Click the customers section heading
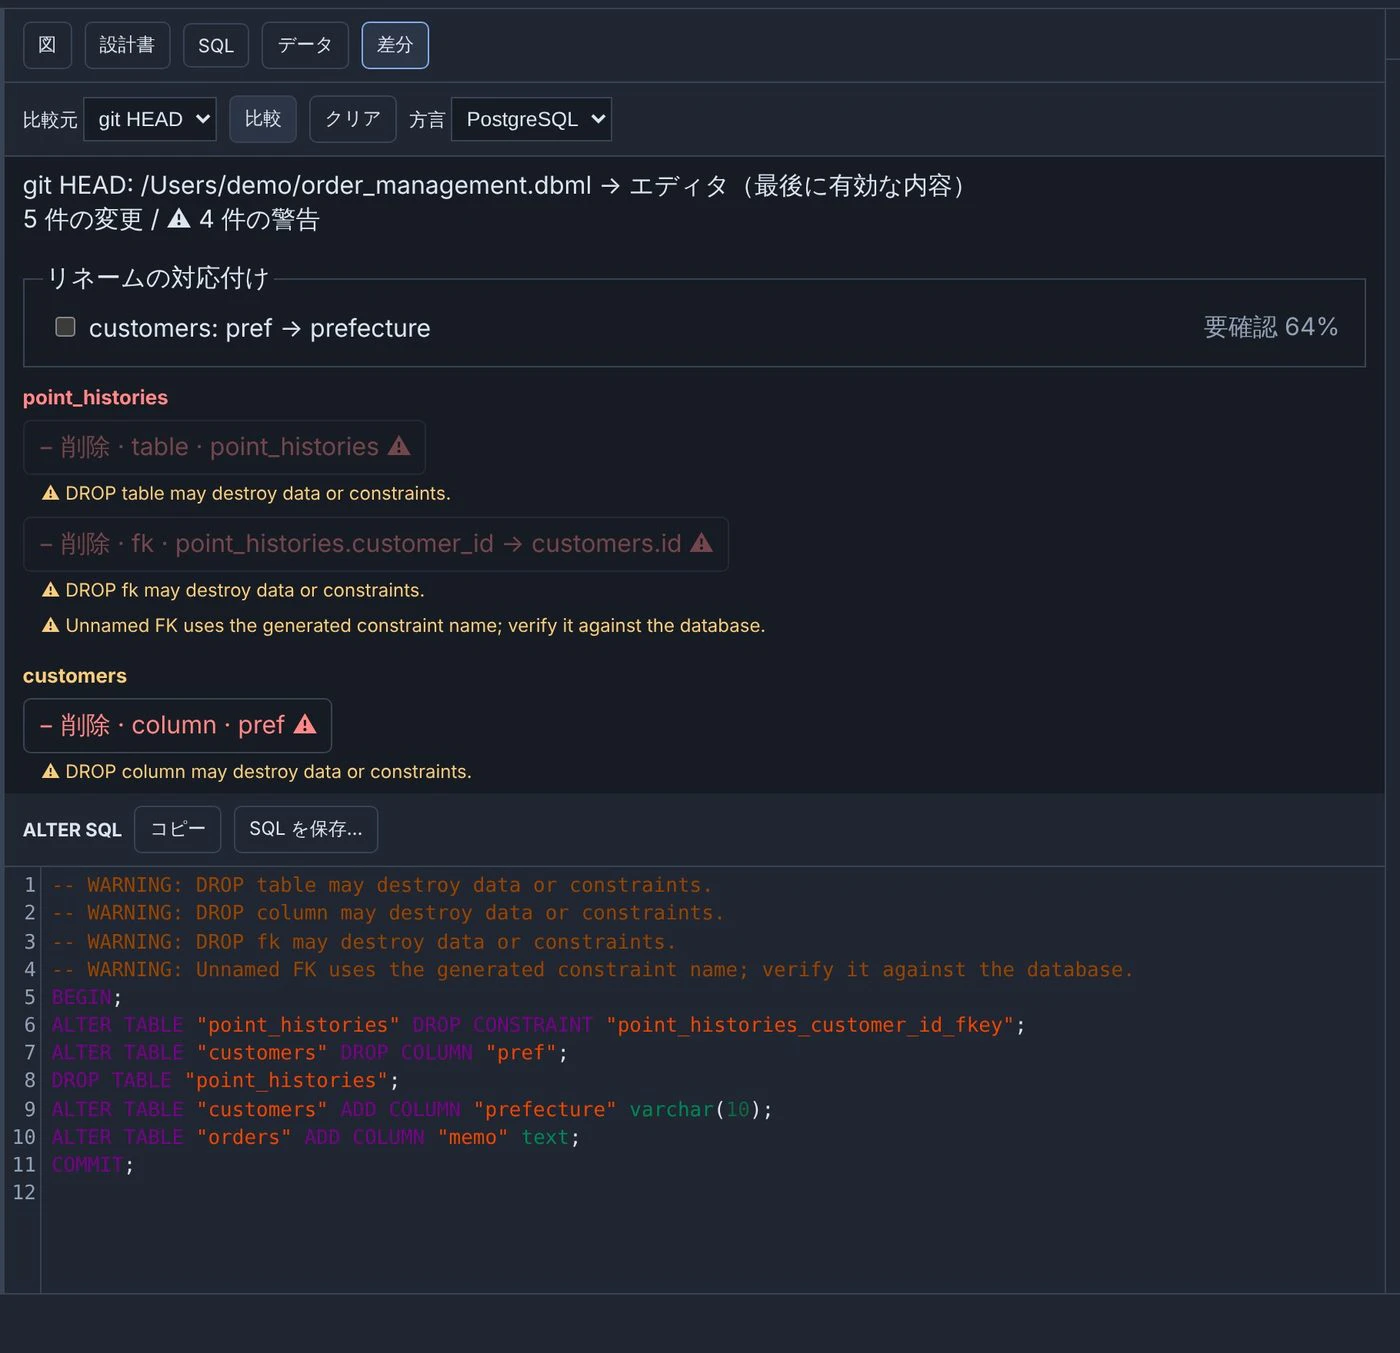 75,676
